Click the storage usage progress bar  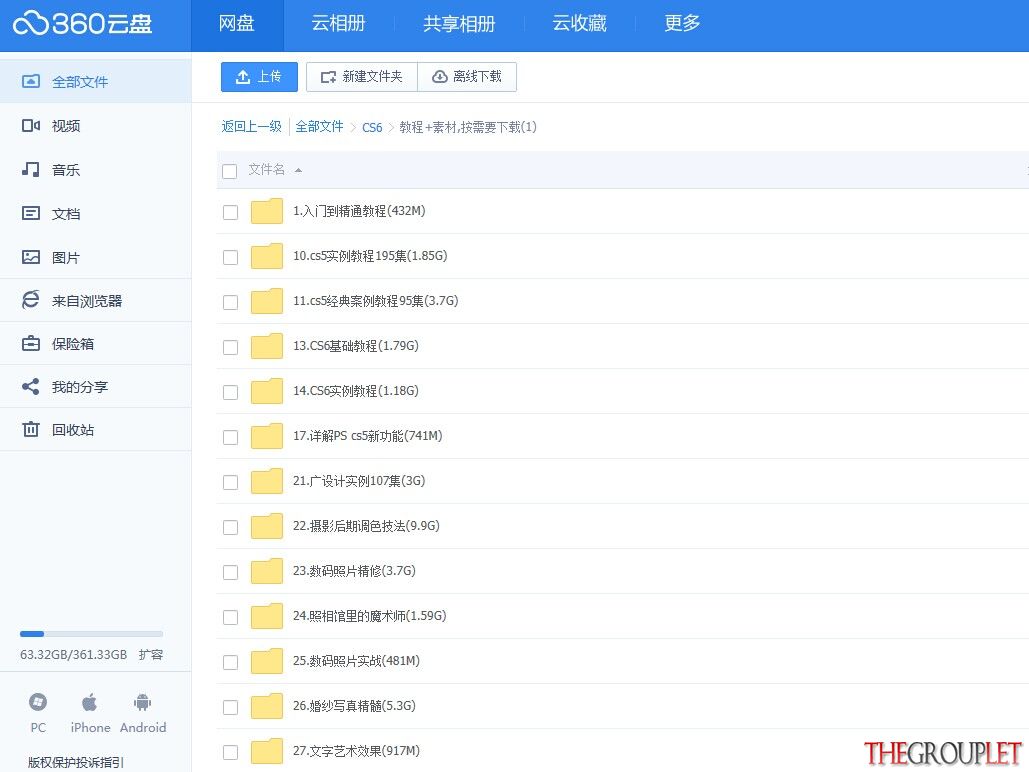coord(91,634)
